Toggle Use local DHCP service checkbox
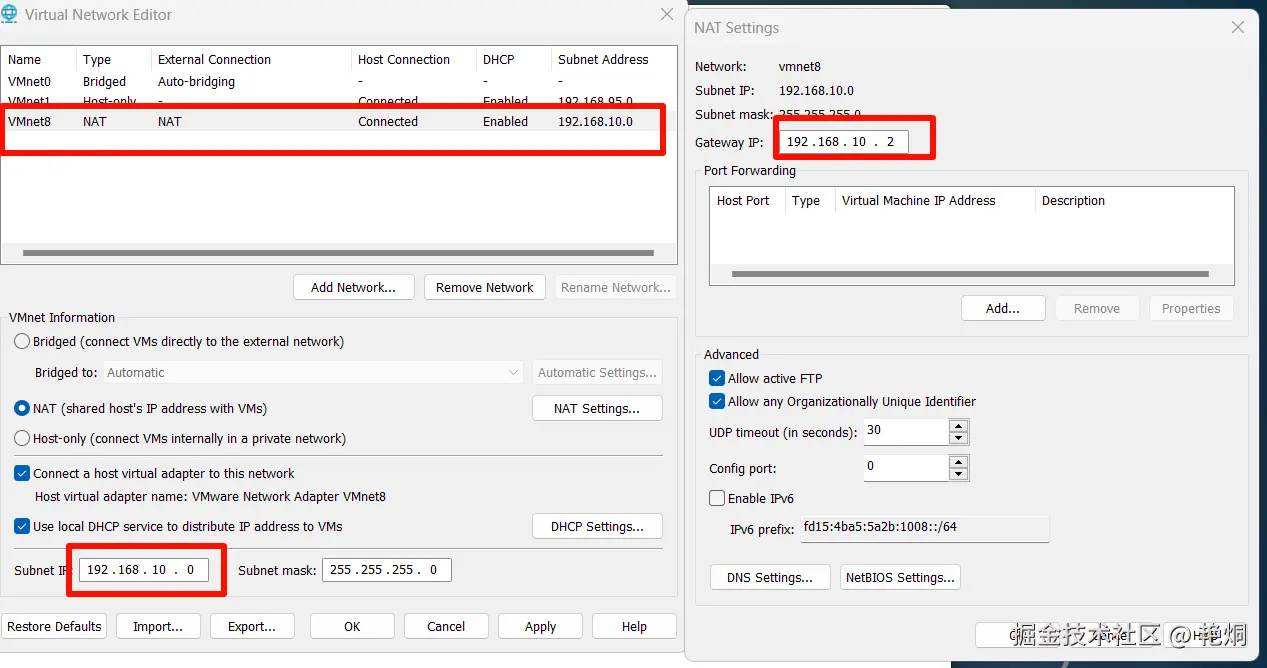 22,526
